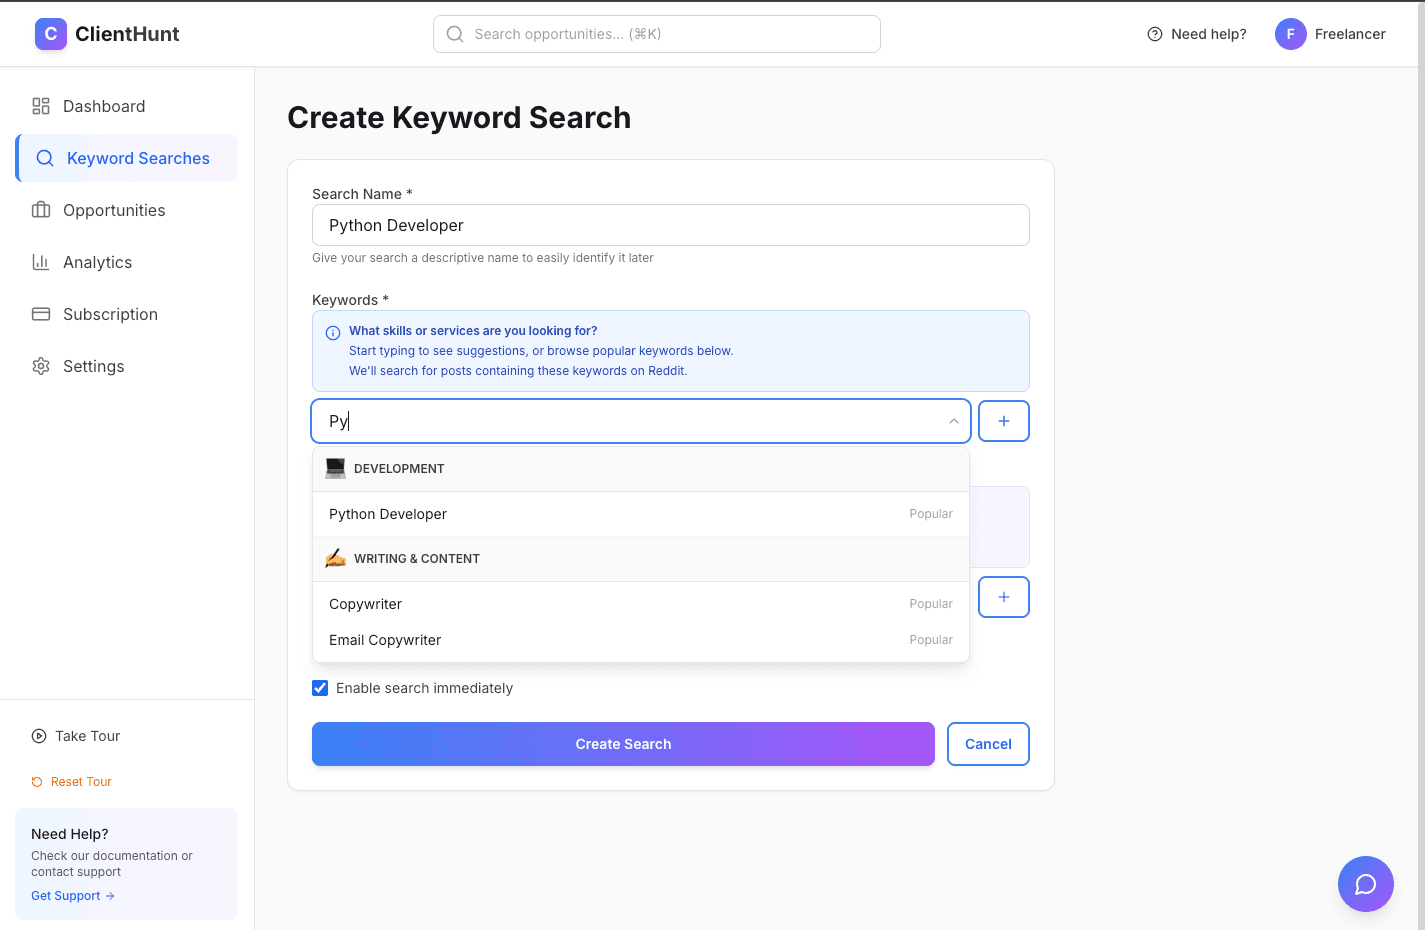Open the Dashboard from the sidebar

click(104, 106)
